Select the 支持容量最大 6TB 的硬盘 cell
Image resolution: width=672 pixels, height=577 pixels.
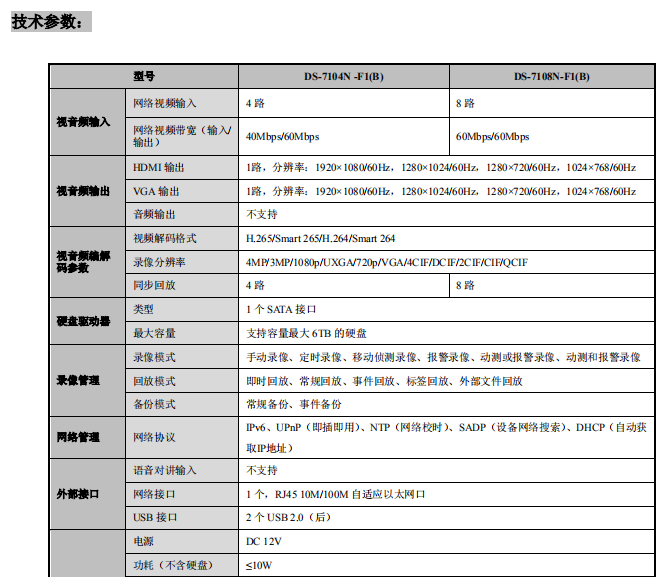[x=447, y=334]
